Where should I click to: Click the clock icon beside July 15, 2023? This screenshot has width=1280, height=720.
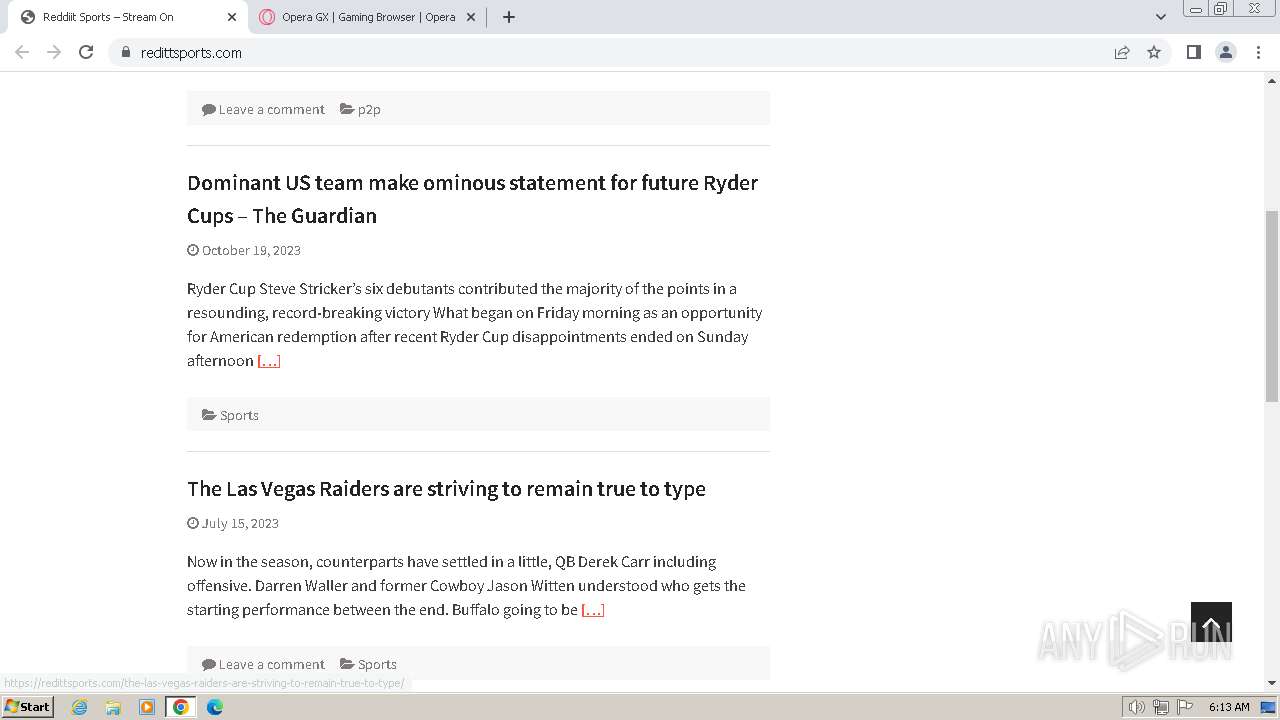click(x=193, y=523)
